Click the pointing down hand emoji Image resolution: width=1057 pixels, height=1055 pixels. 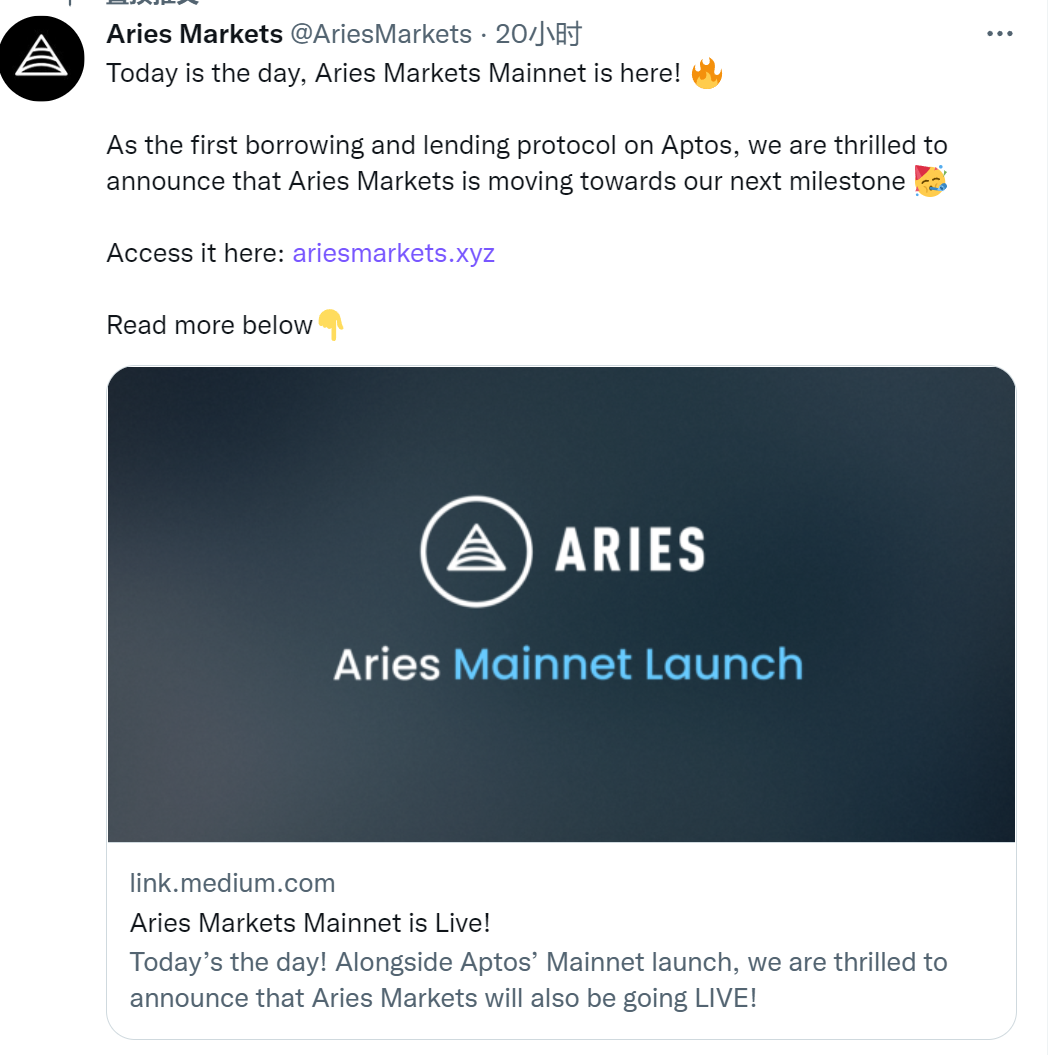(x=331, y=325)
